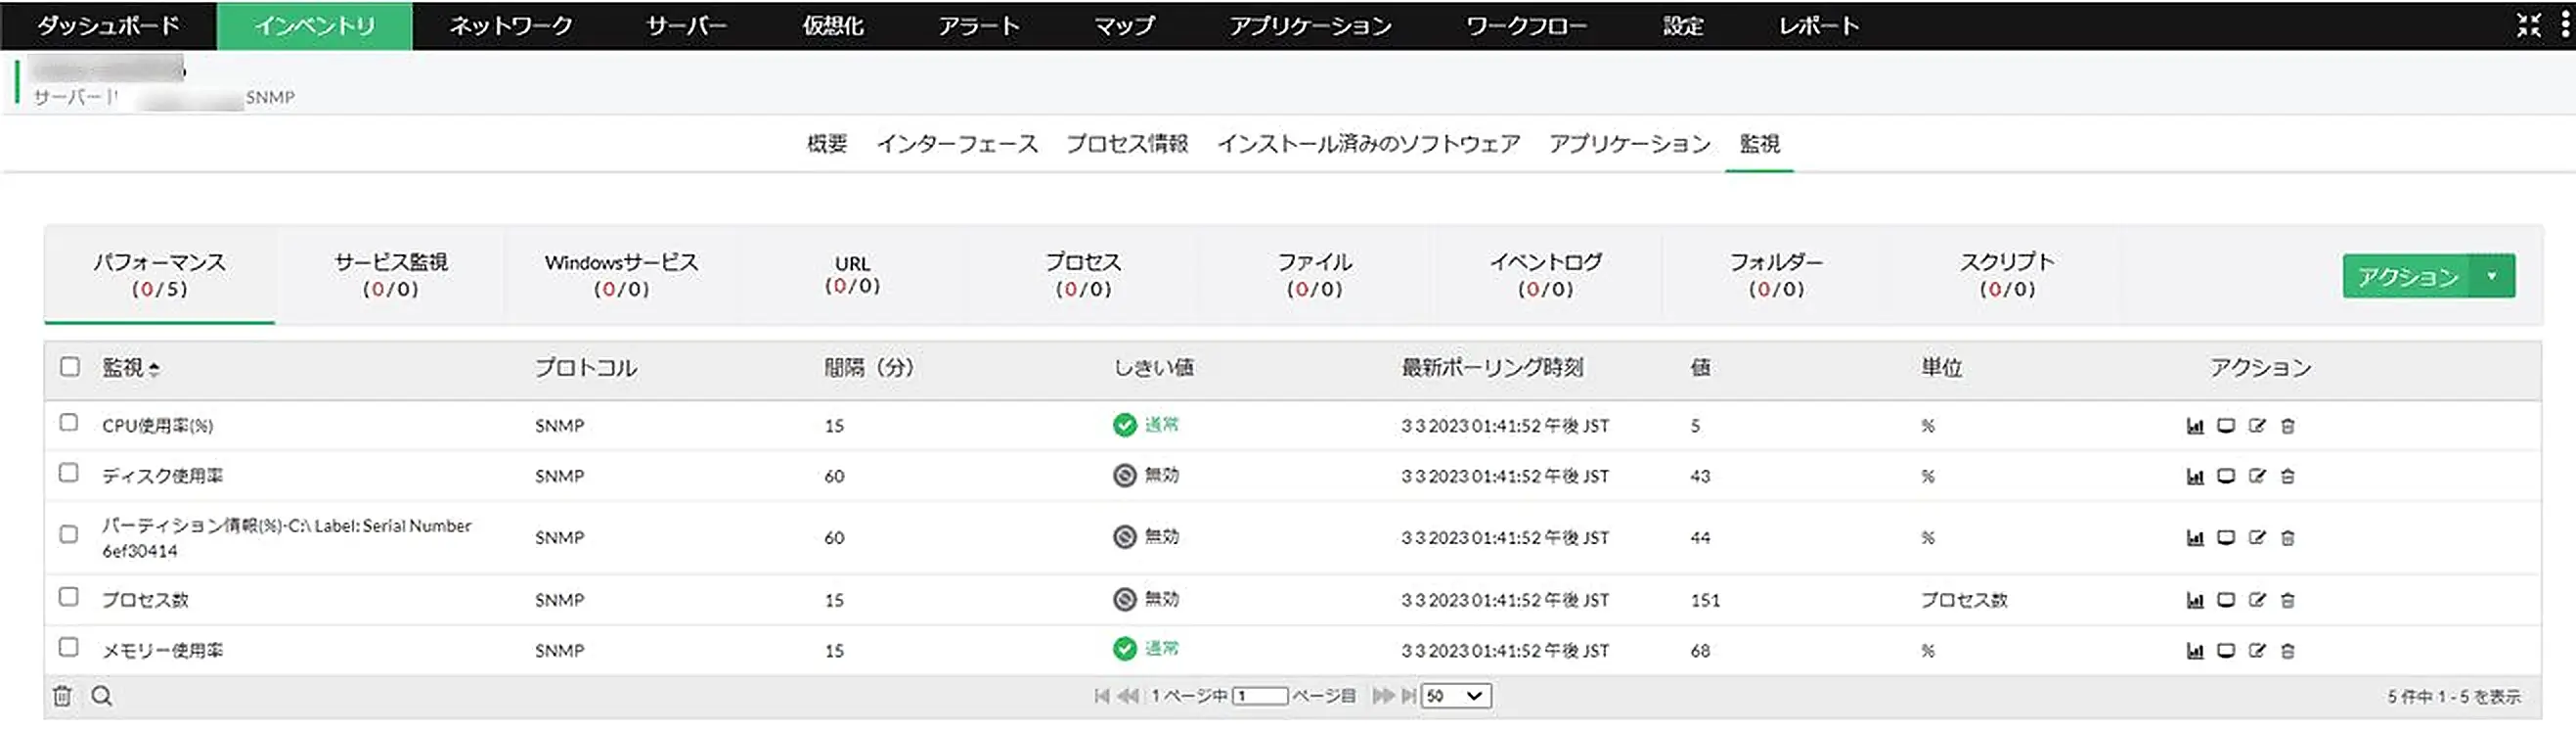Image resolution: width=2576 pixels, height=730 pixels.
Task: Select the Windowsサービス tab
Action: [x=621, y=275]
